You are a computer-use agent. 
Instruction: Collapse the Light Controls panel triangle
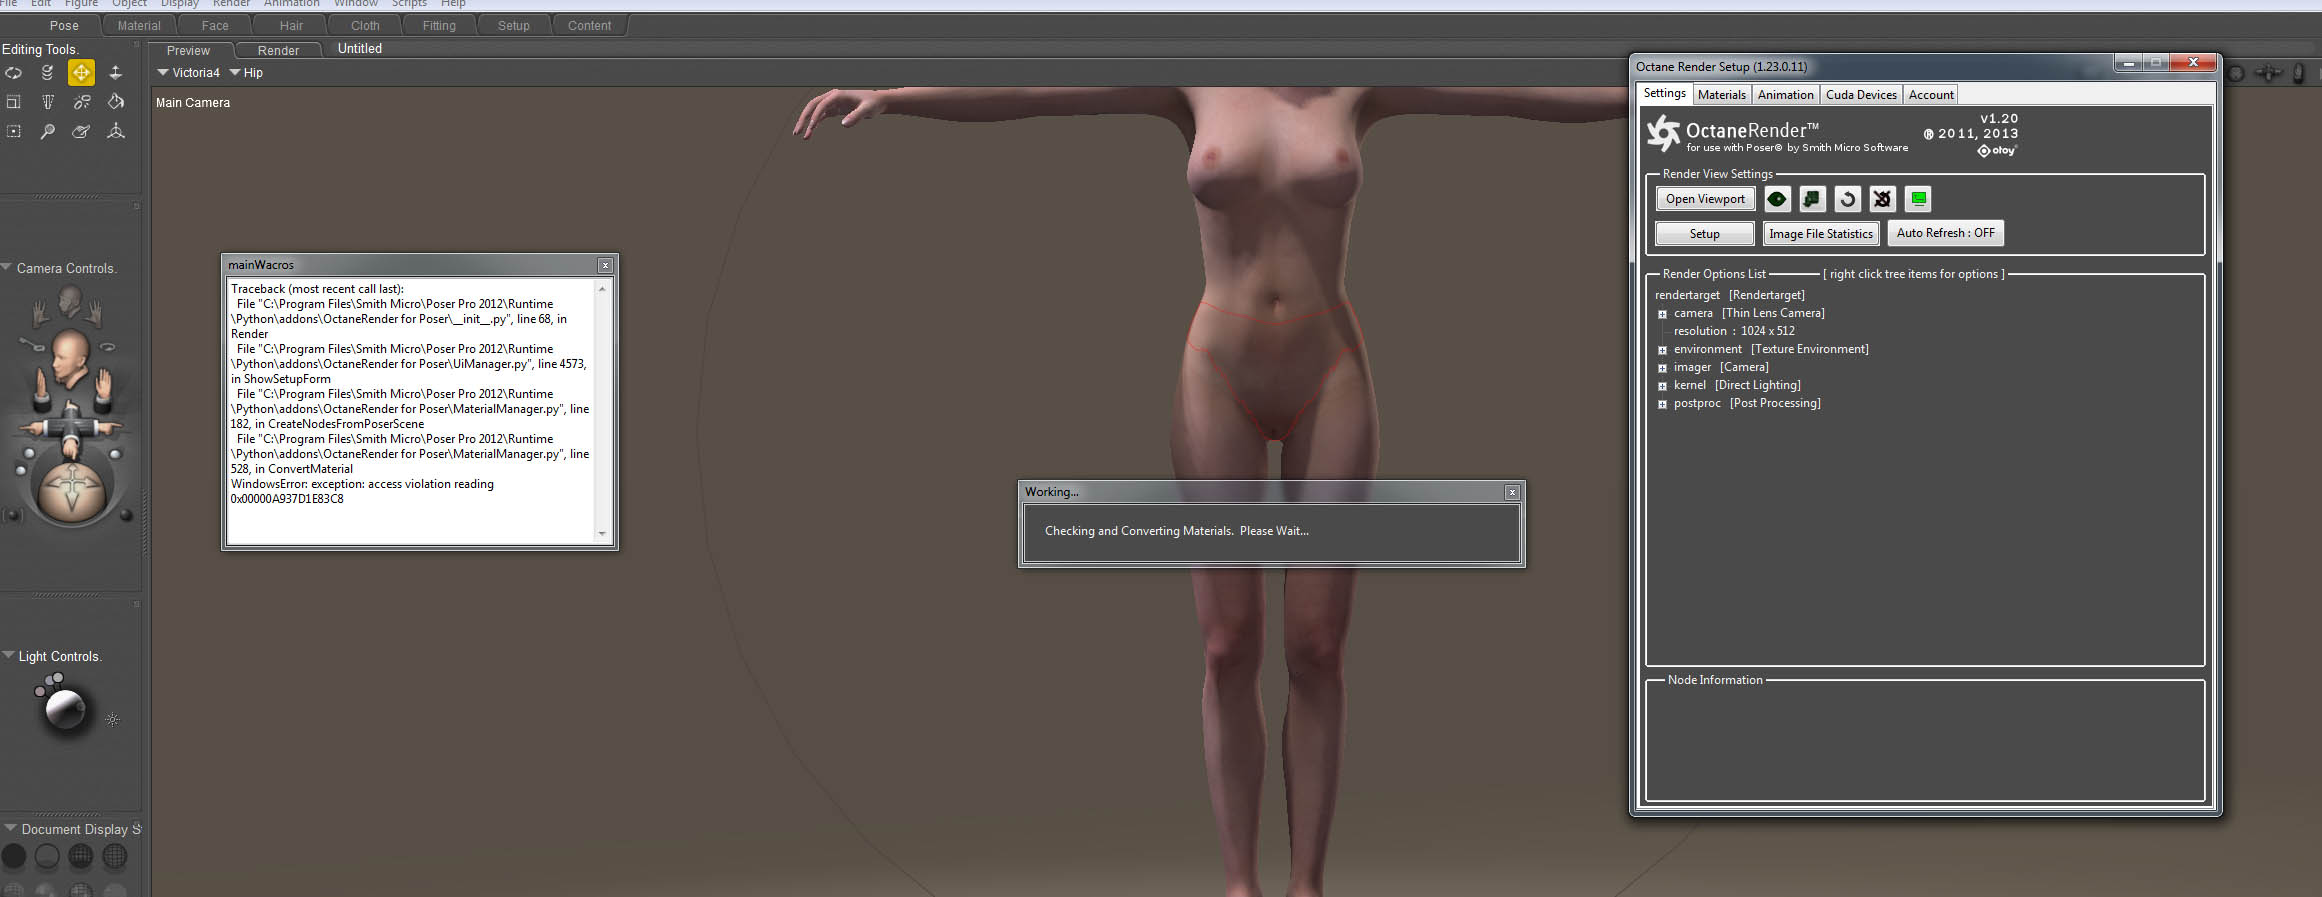coord(8,656)
